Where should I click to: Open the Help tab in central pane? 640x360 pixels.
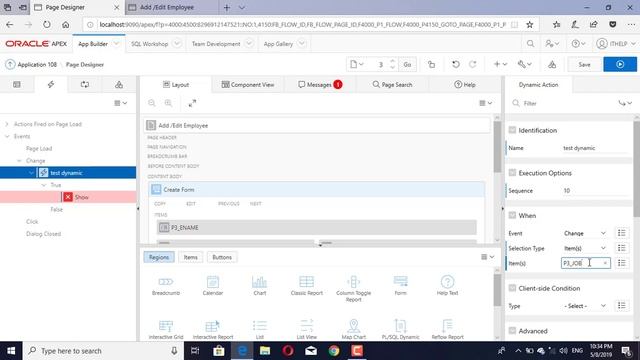click(464, 84)
